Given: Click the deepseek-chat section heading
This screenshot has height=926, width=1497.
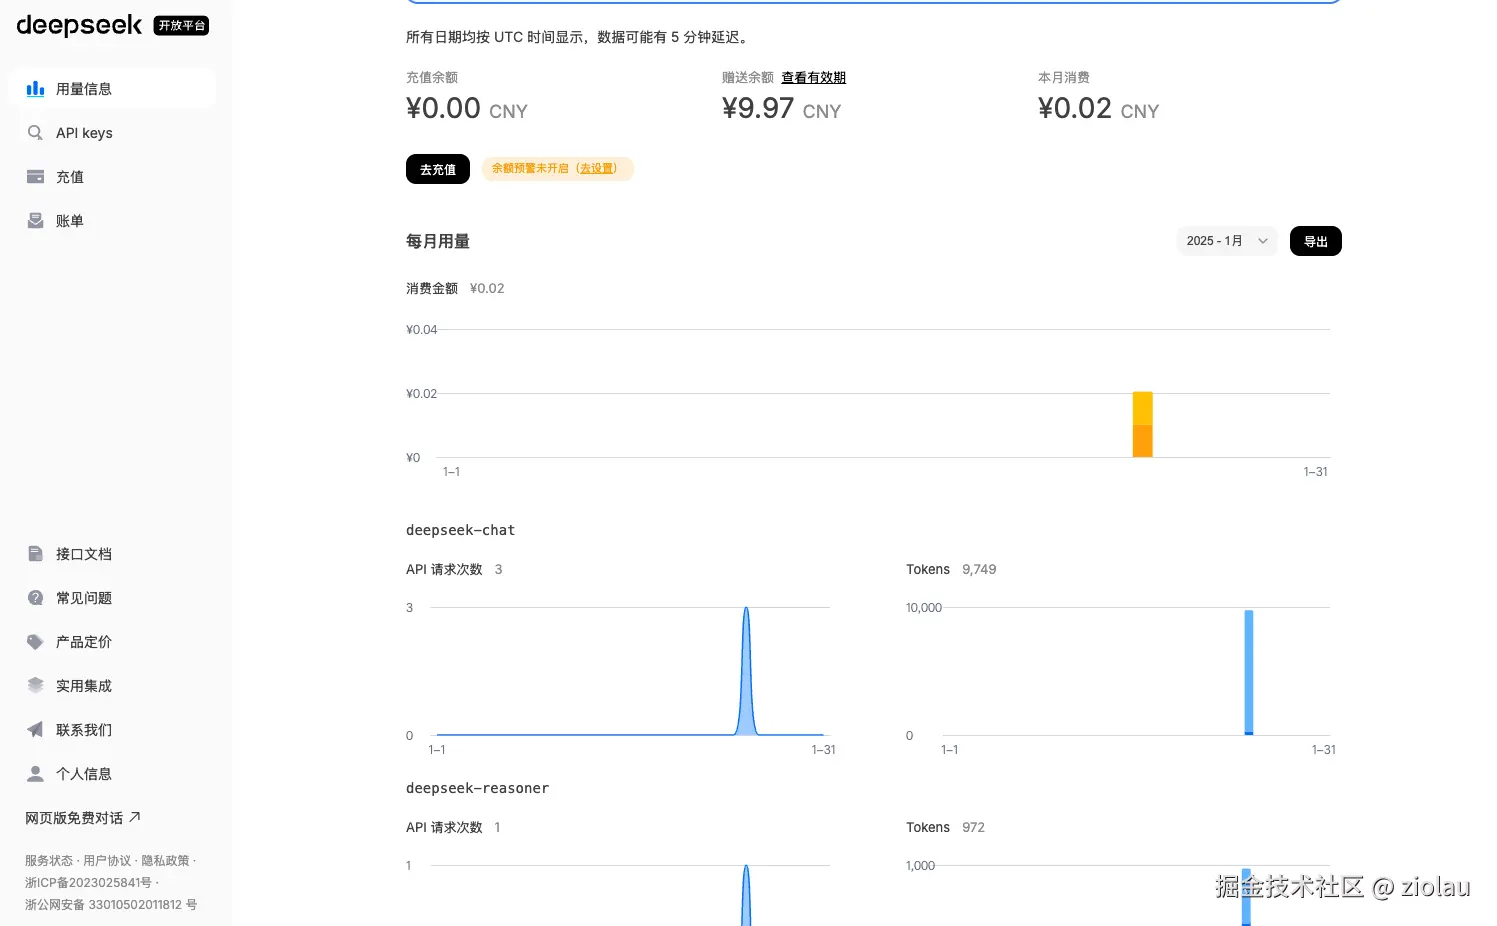Looking at the screenshot, I should tap(460, 530).
